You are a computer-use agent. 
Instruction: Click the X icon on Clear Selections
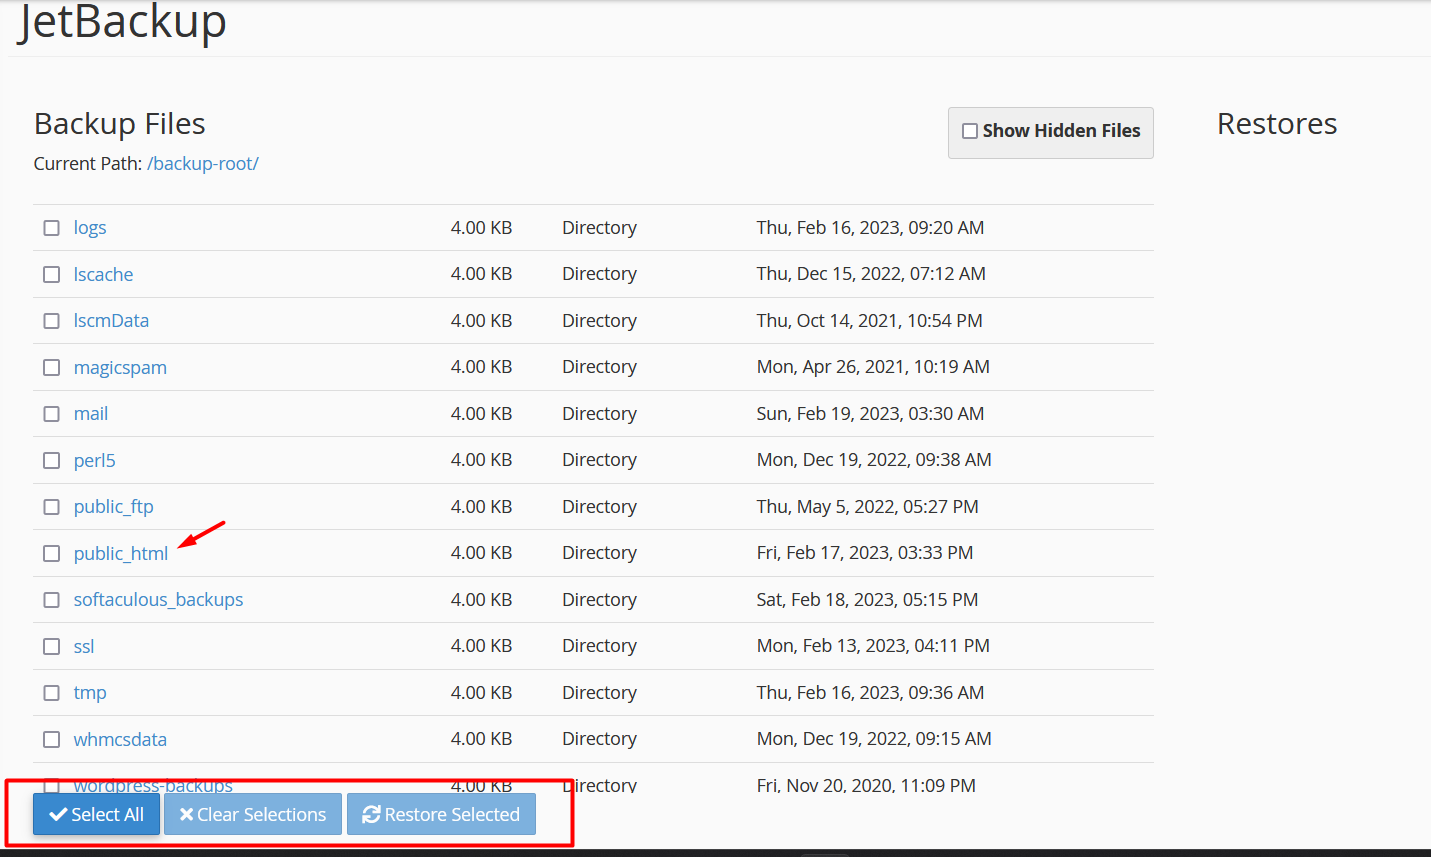pyautogui.click(x=187, y=814)
